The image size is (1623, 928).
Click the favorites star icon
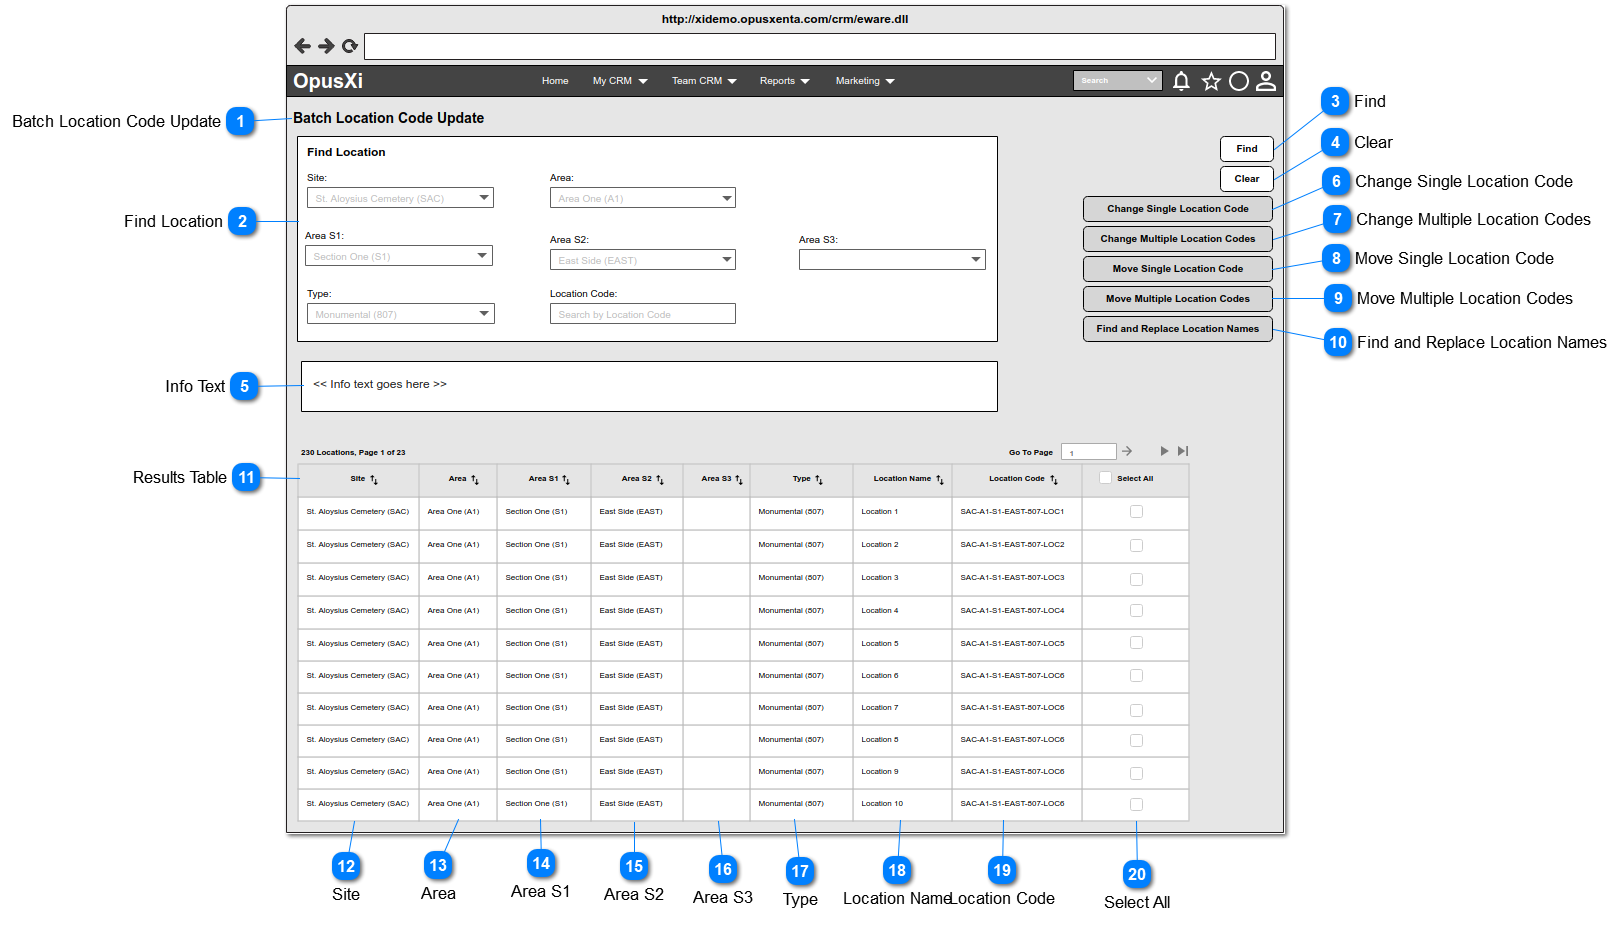(1211, 81)
